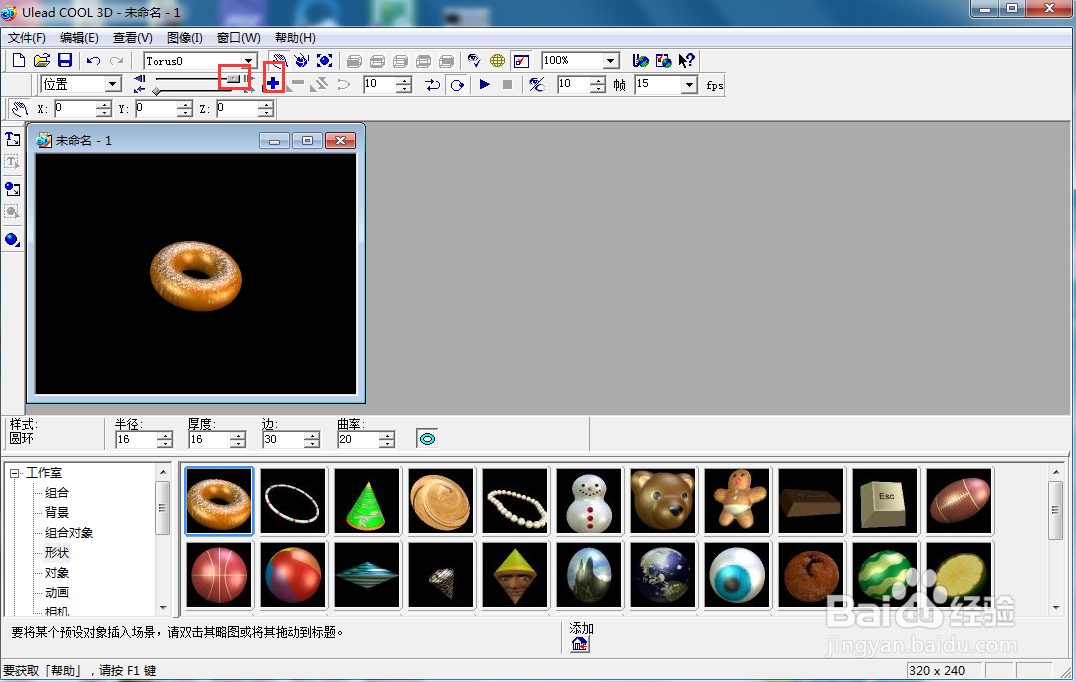Click the Add preset house icon

point(580,644)
